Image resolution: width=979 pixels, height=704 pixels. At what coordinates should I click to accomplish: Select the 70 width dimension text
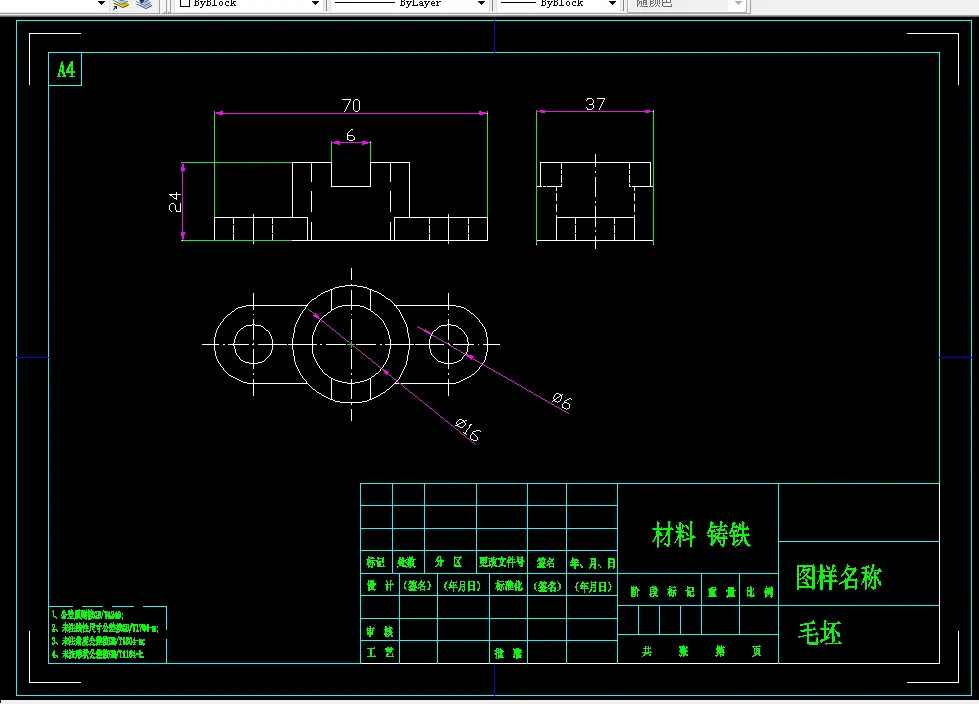pos(351,105)
